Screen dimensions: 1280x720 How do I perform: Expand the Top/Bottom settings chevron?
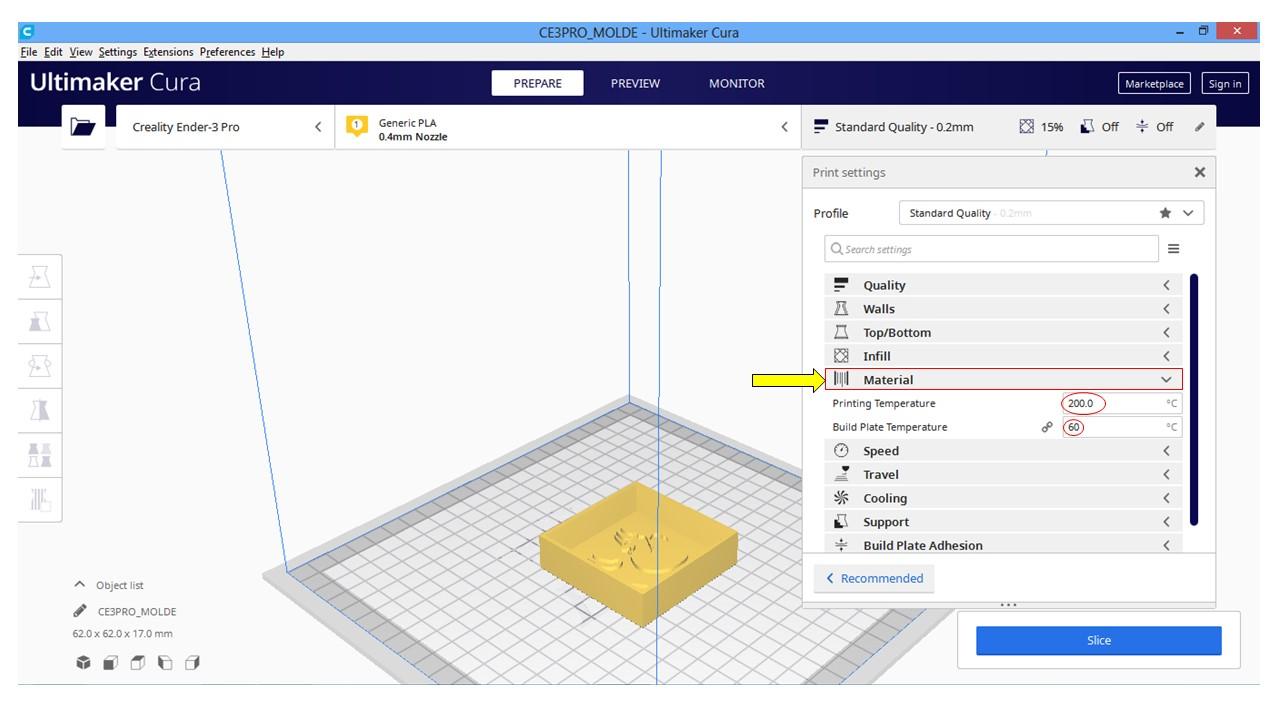(x=1166, y=332)
